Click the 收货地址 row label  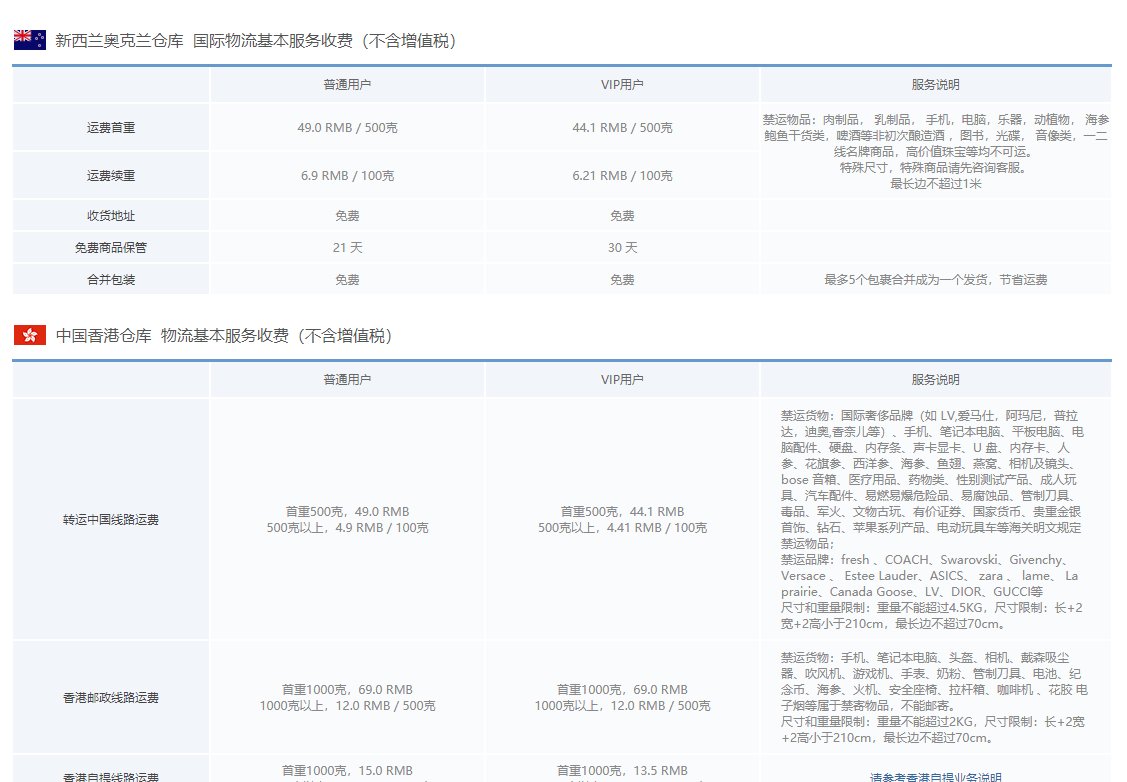pos(109,214)
